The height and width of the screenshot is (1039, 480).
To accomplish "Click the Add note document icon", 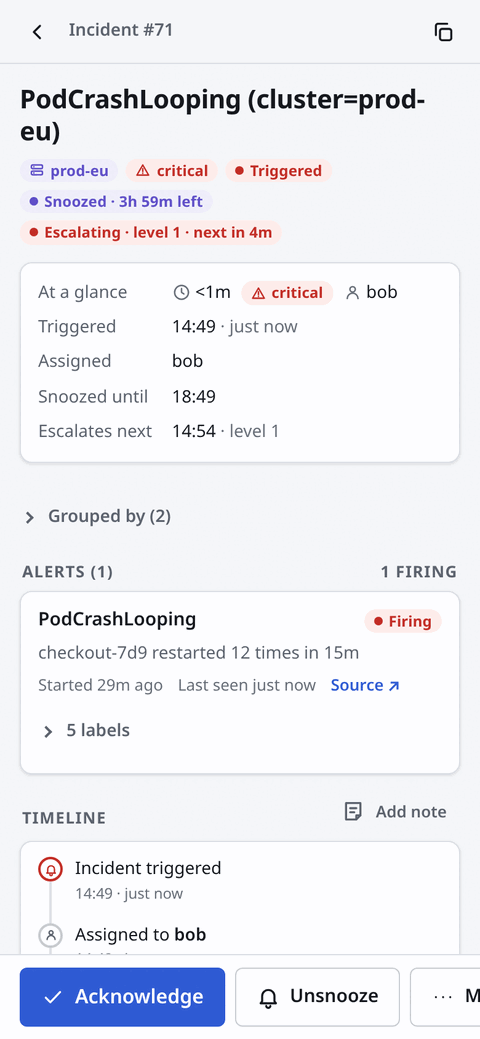I will pos(353,812).
